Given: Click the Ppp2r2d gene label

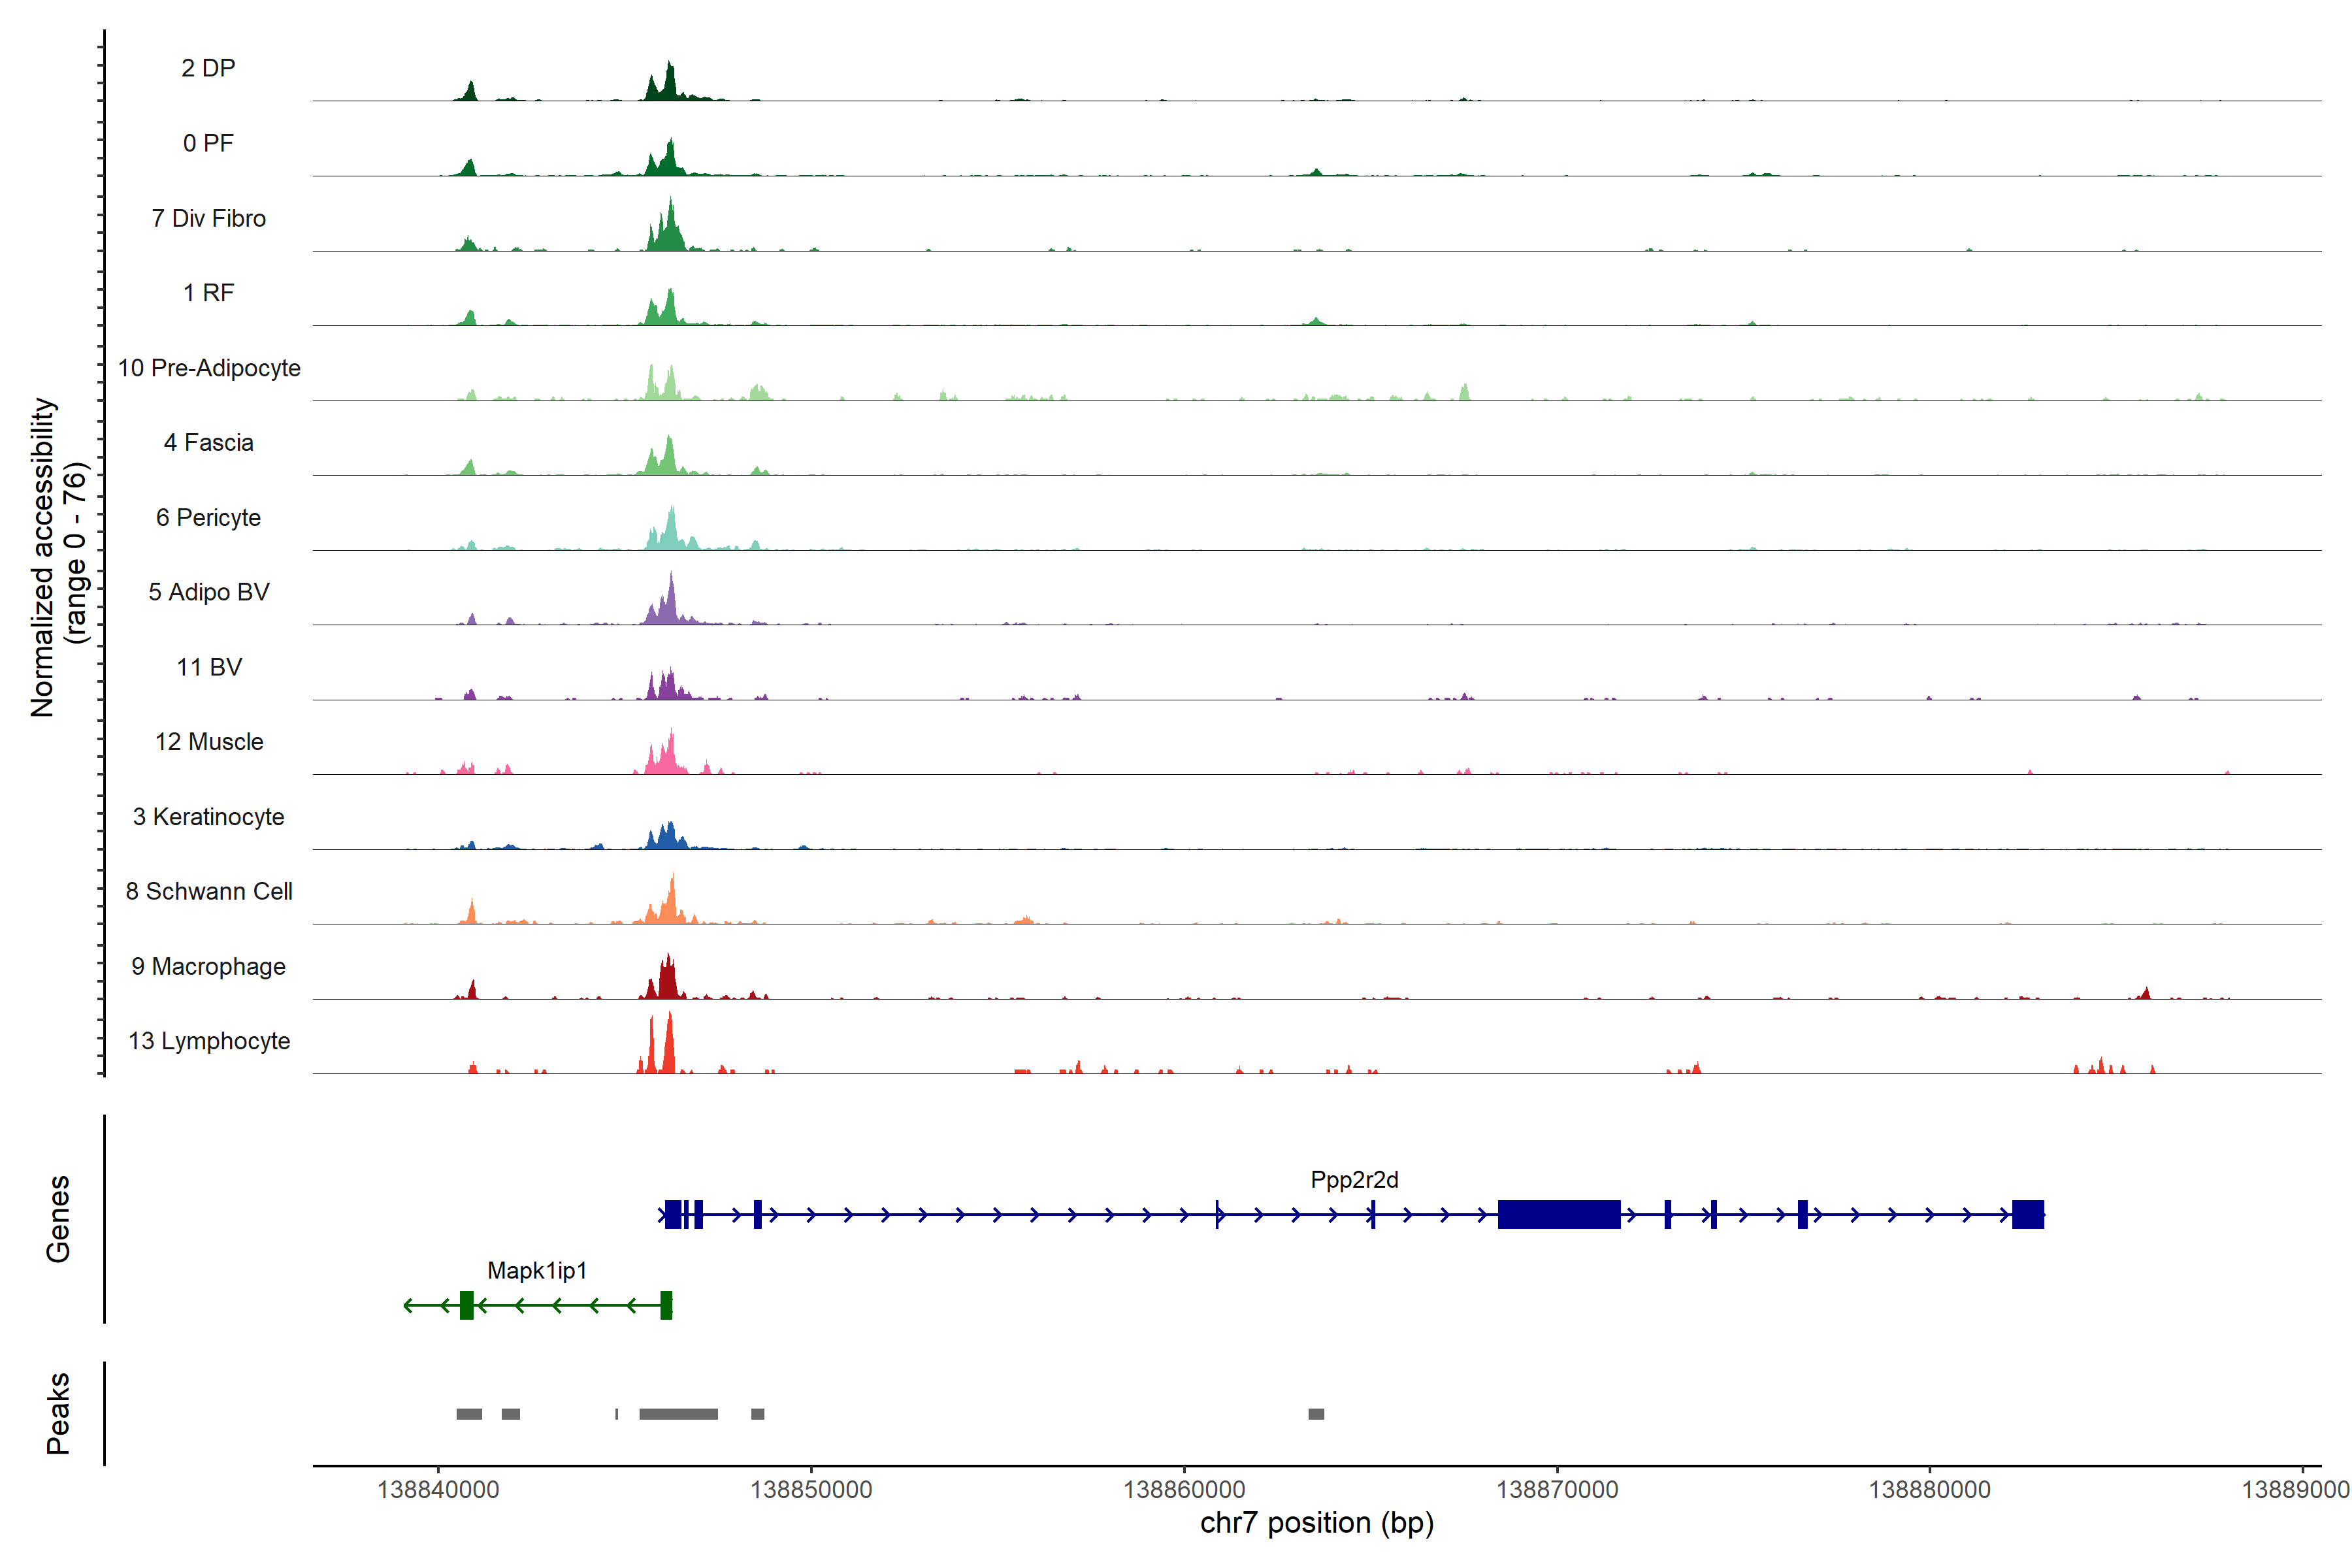Looking at the screenshot, I should (1354, 1180).
